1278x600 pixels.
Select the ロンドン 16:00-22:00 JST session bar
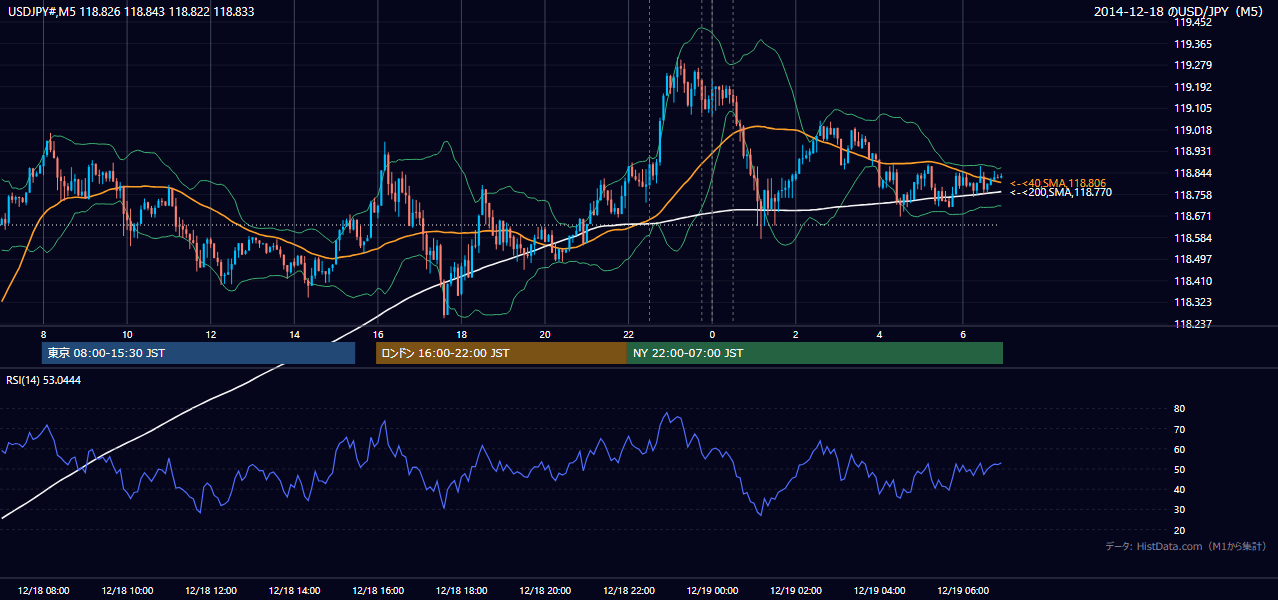coord(501,353)
